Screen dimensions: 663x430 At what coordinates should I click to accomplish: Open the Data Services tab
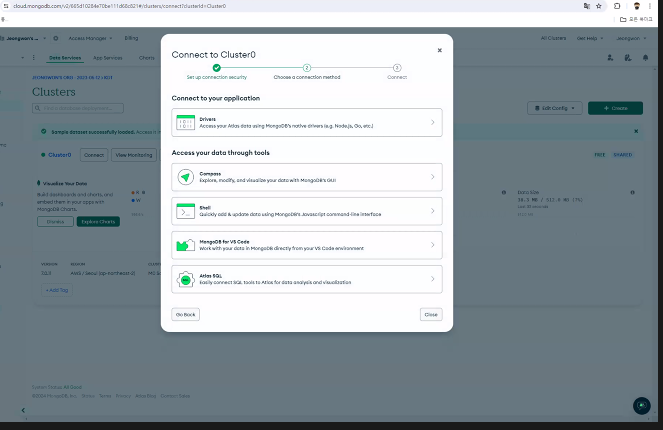tap(65, 58)
